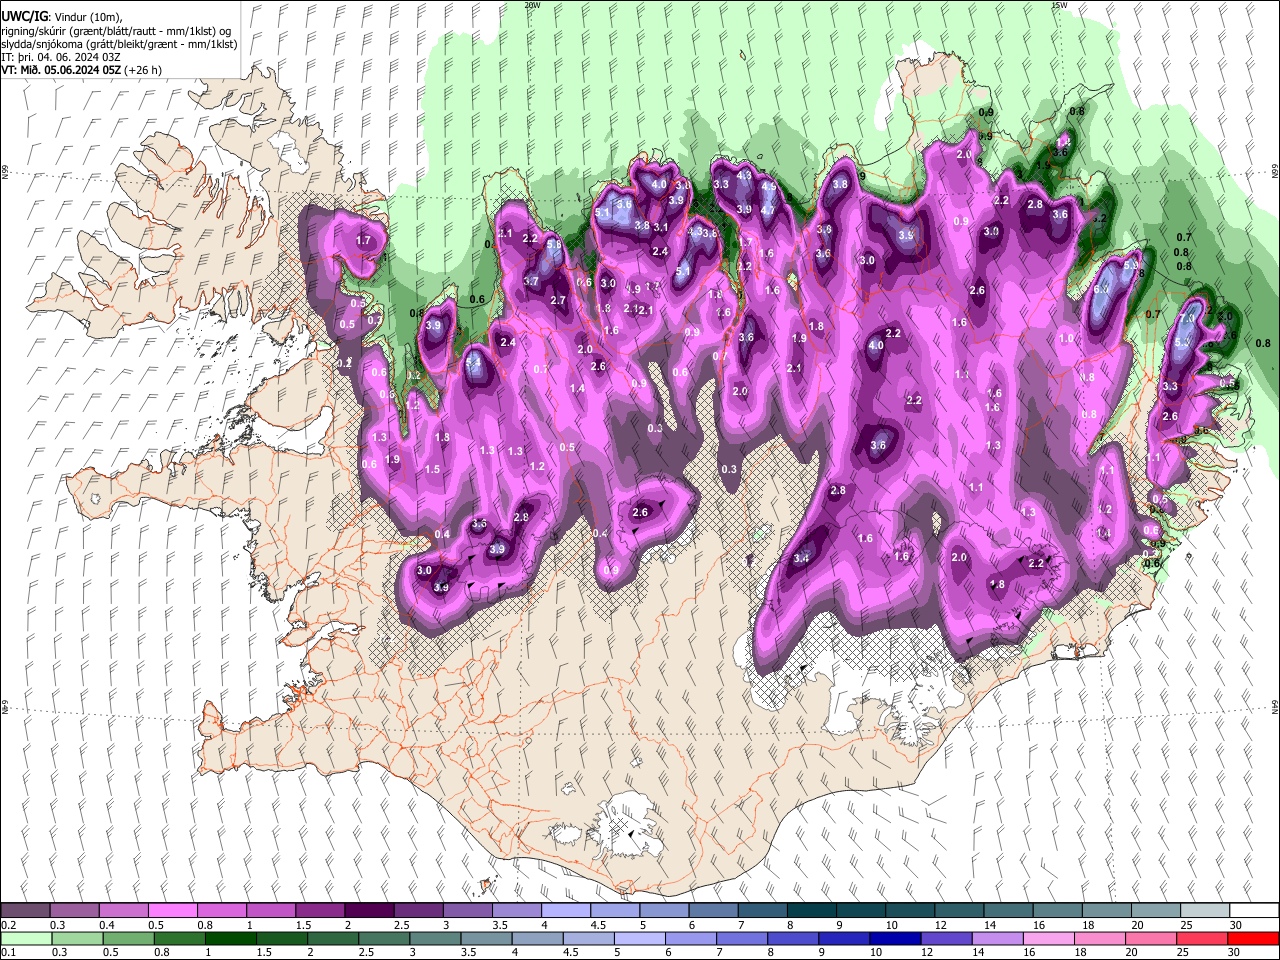Click the bold 'UWC/IG' title text

click(x=25, y=17)
